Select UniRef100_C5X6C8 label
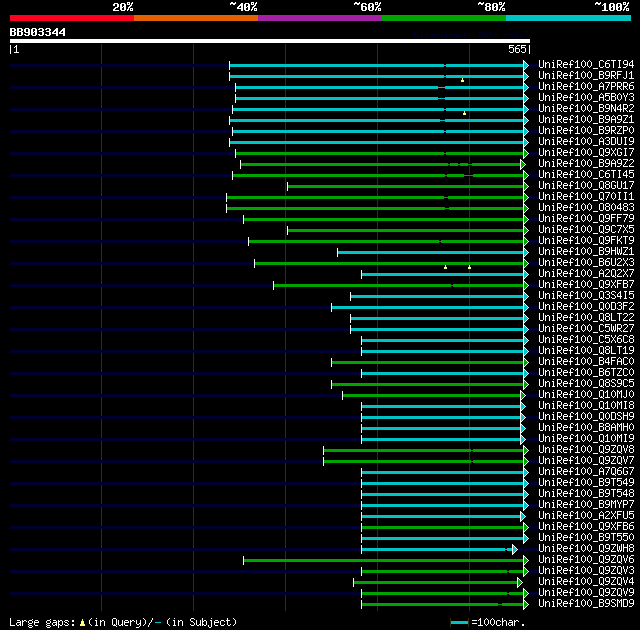Image resolution: width=640 pixels, height=630 pixels. click(586, 340)
